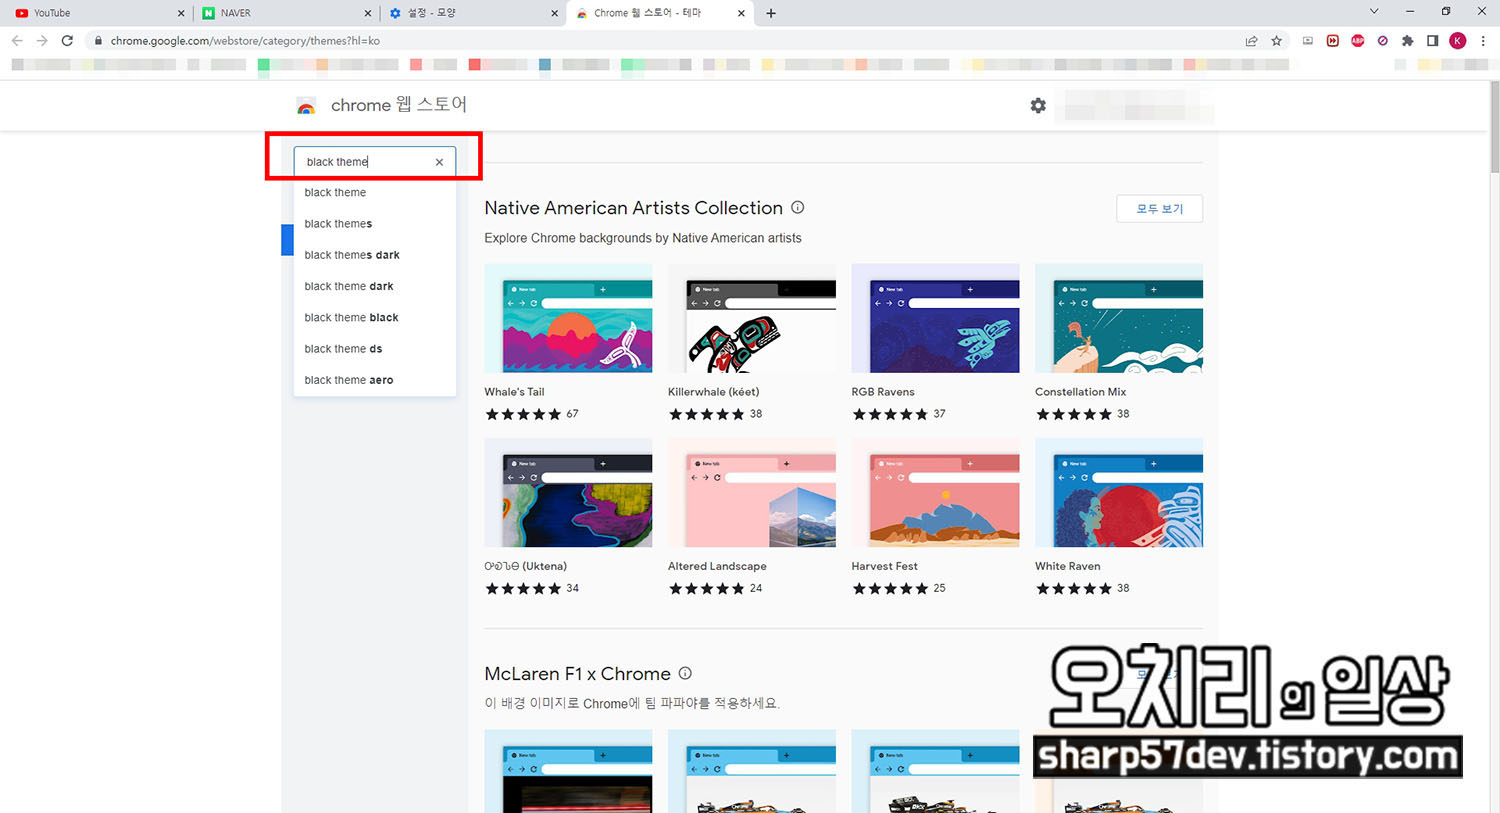Close the 설정 - 모양 tab
Image resolution: width=1500 pixels, height=813 pixels.
[x=555, y=14]
